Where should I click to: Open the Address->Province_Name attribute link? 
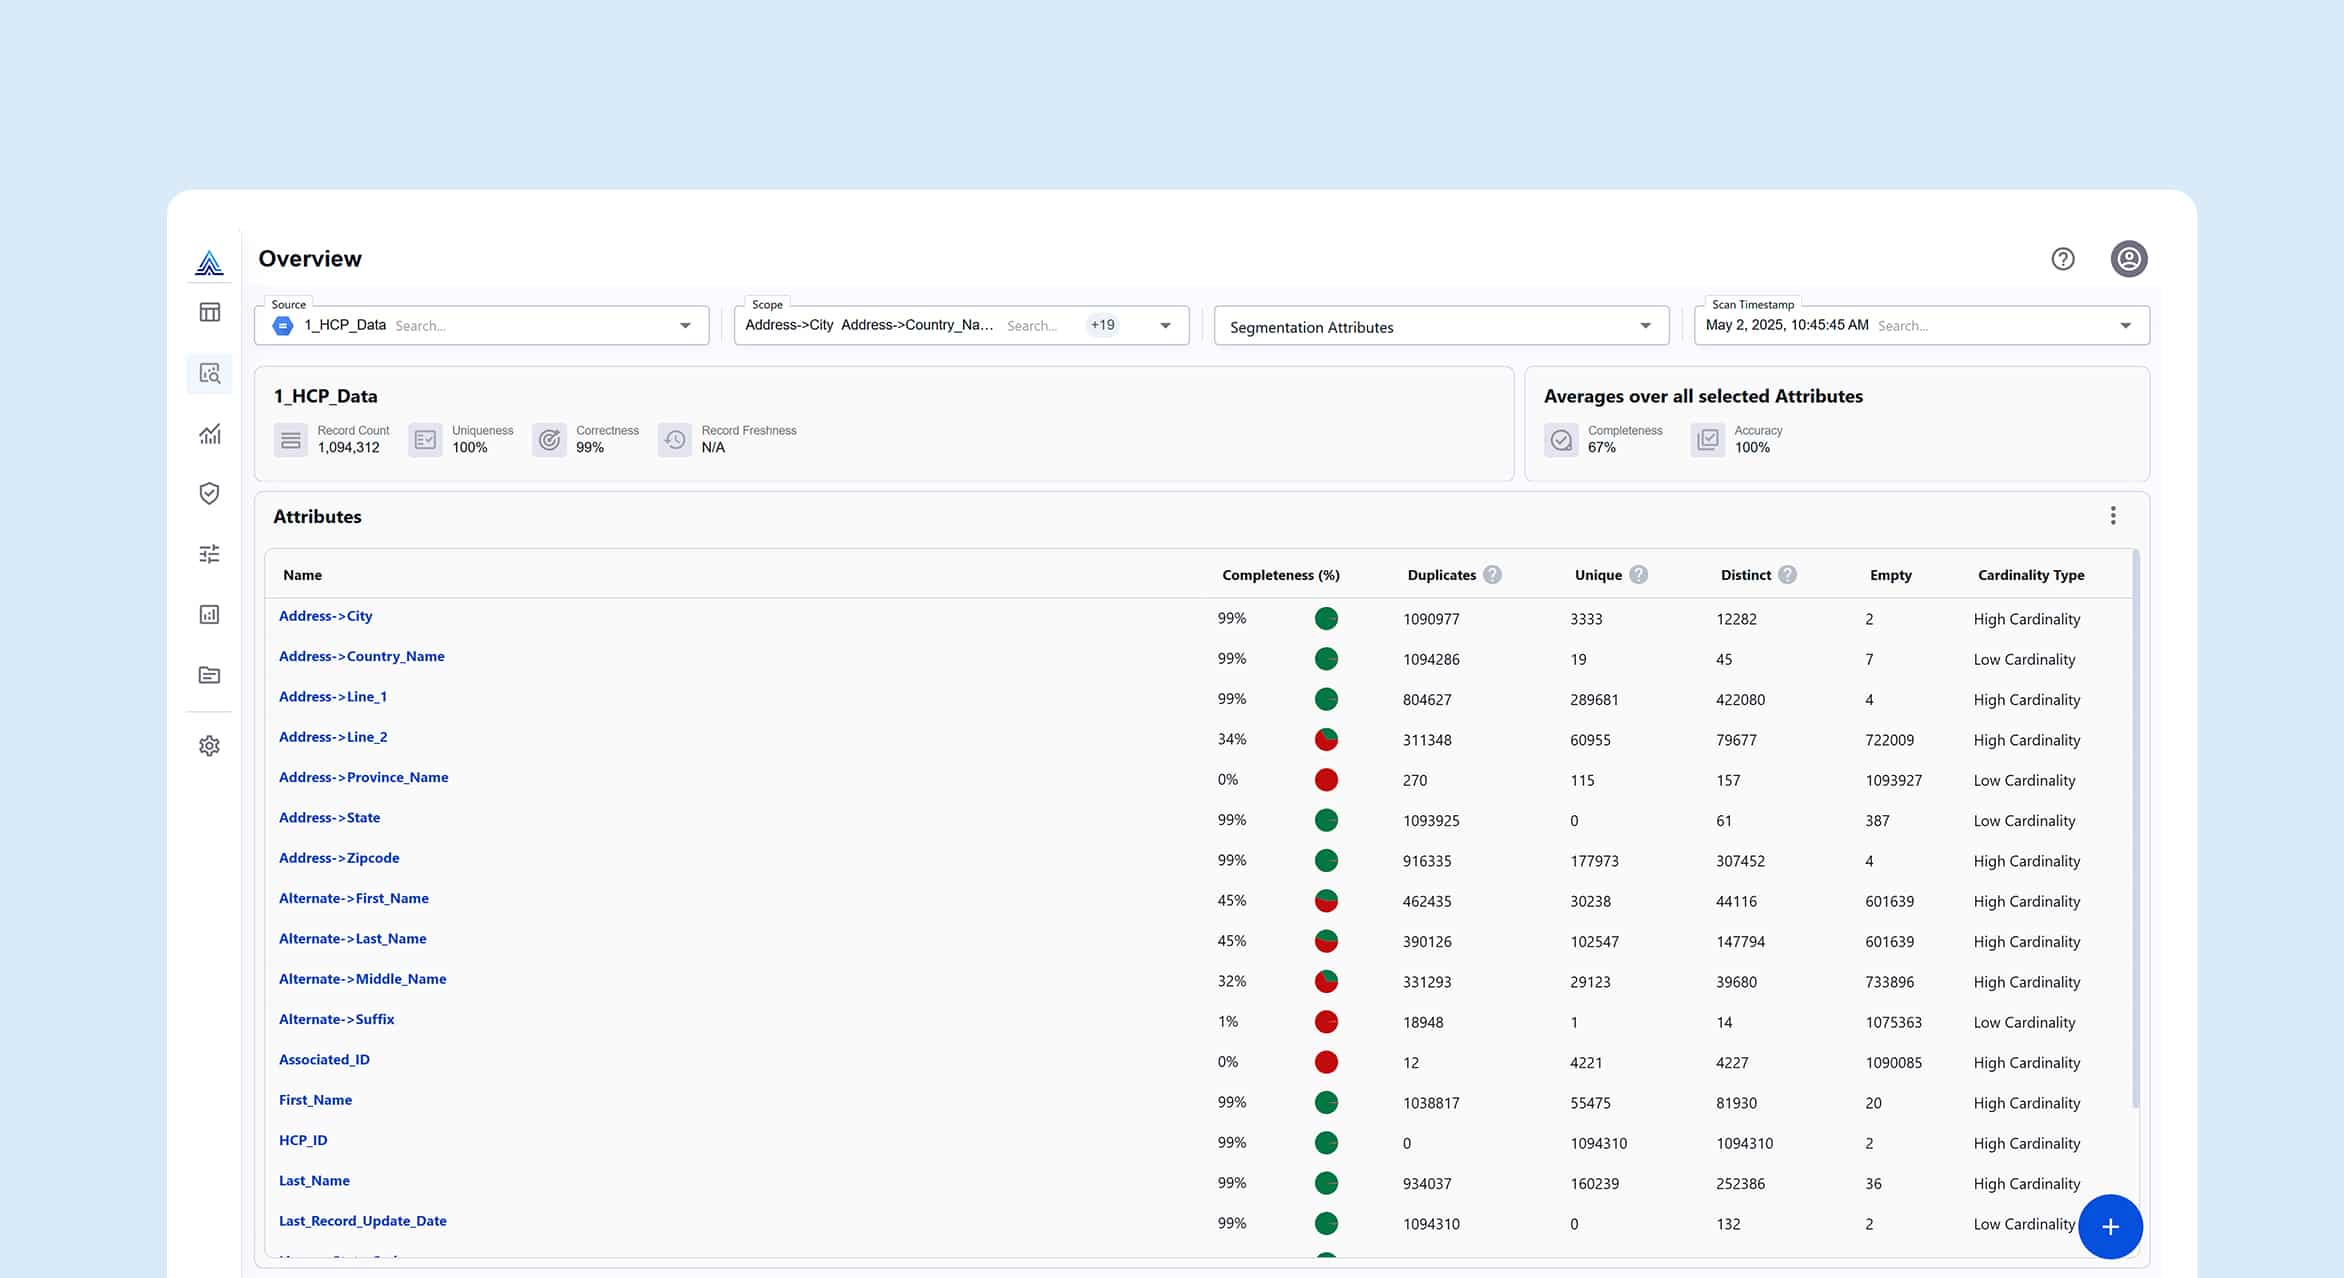click(363, 777)
